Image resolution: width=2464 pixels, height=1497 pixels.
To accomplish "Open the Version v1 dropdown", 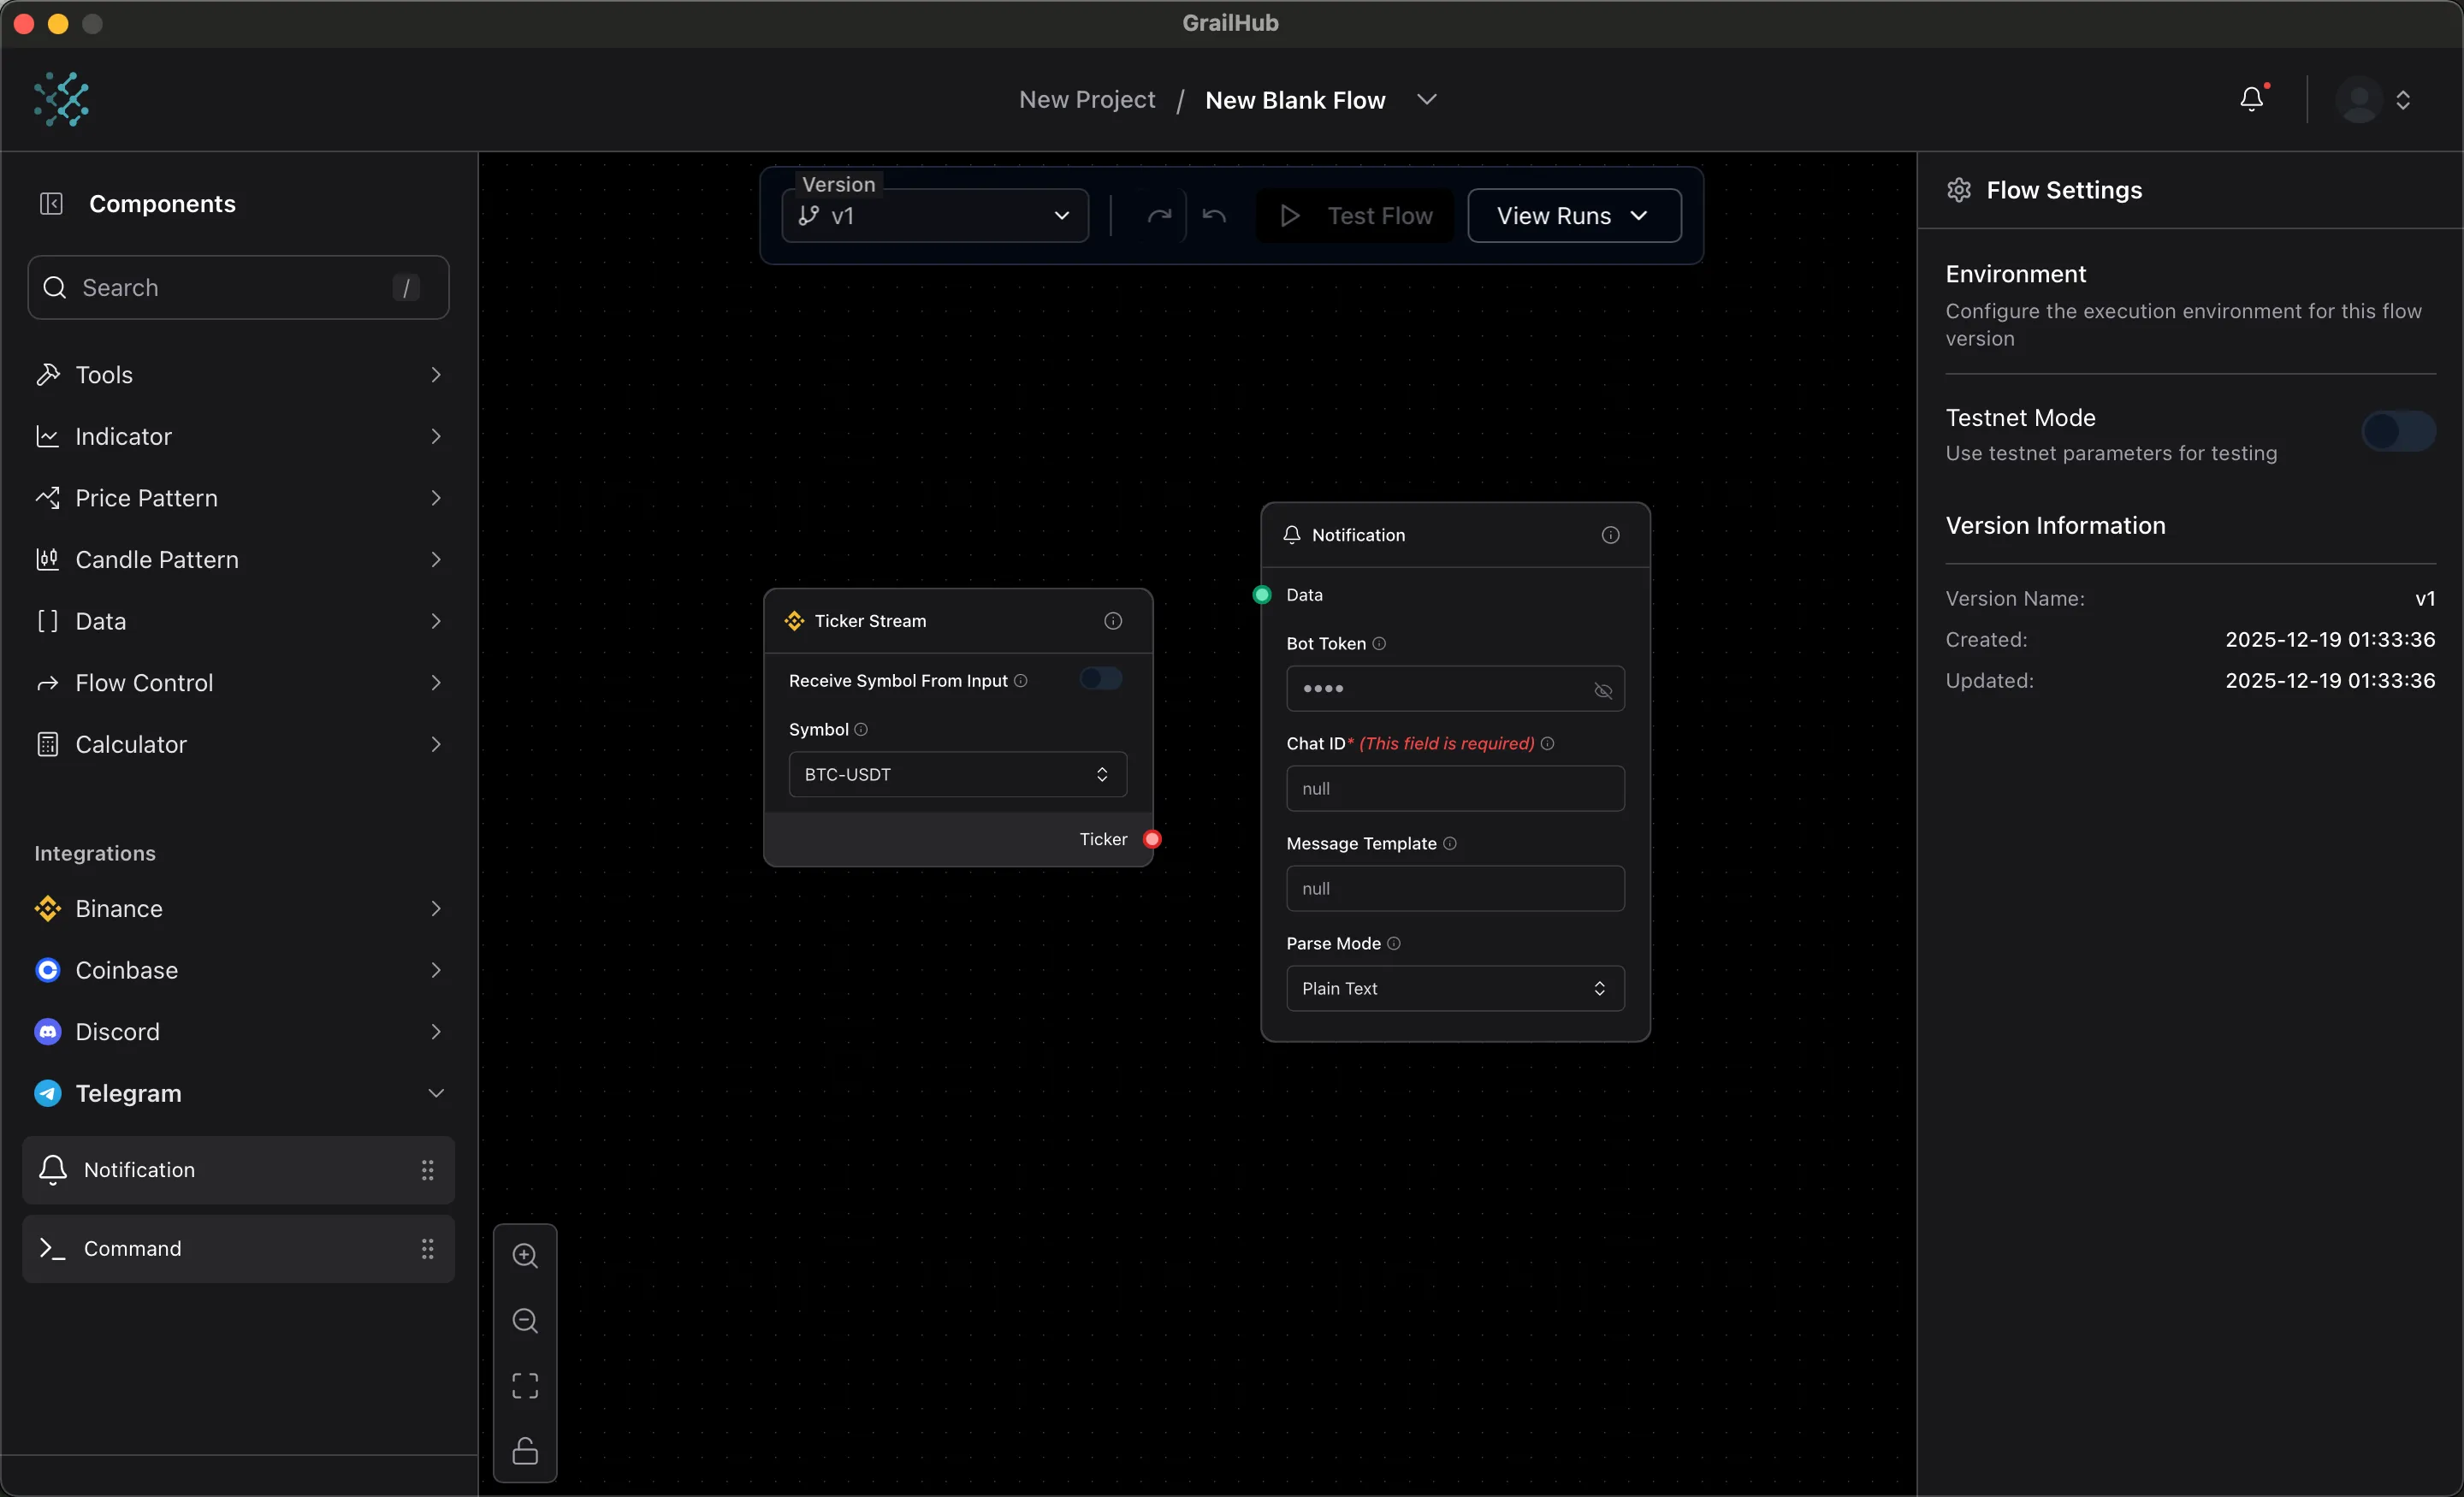I will click(935, 216).
